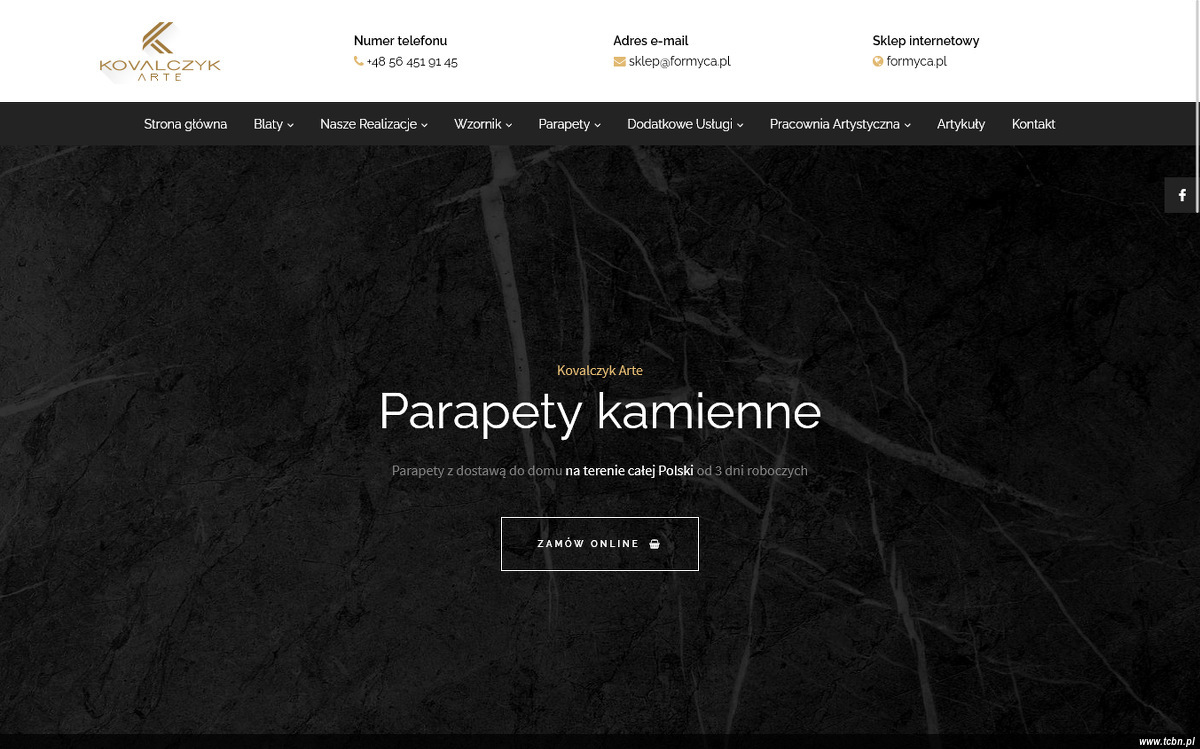Image resolution: width=1200 pixels, height=749 pixels.
Task: Click the sklep@formyca.pl email link
Action: click(680, 61)
